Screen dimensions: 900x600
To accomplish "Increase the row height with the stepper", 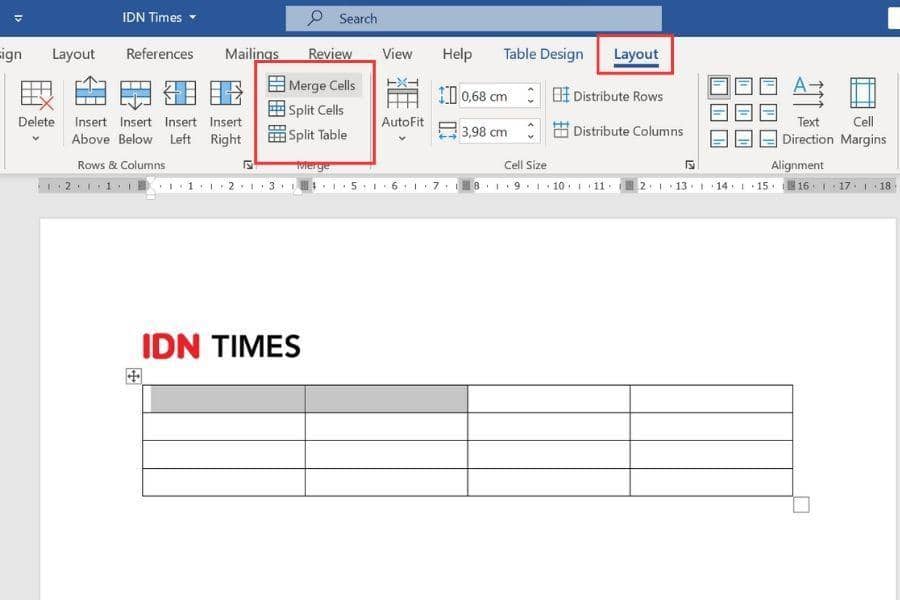I will 530,90.
